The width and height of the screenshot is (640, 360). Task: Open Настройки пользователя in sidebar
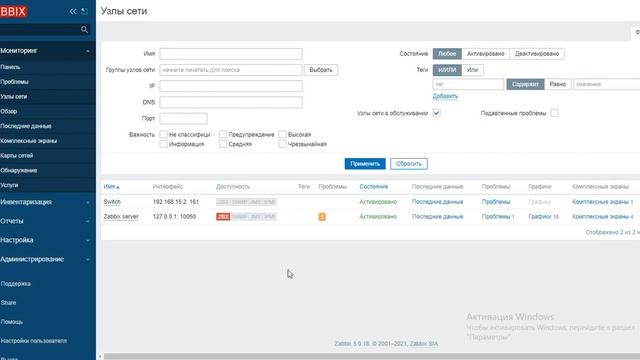(33, 341)
